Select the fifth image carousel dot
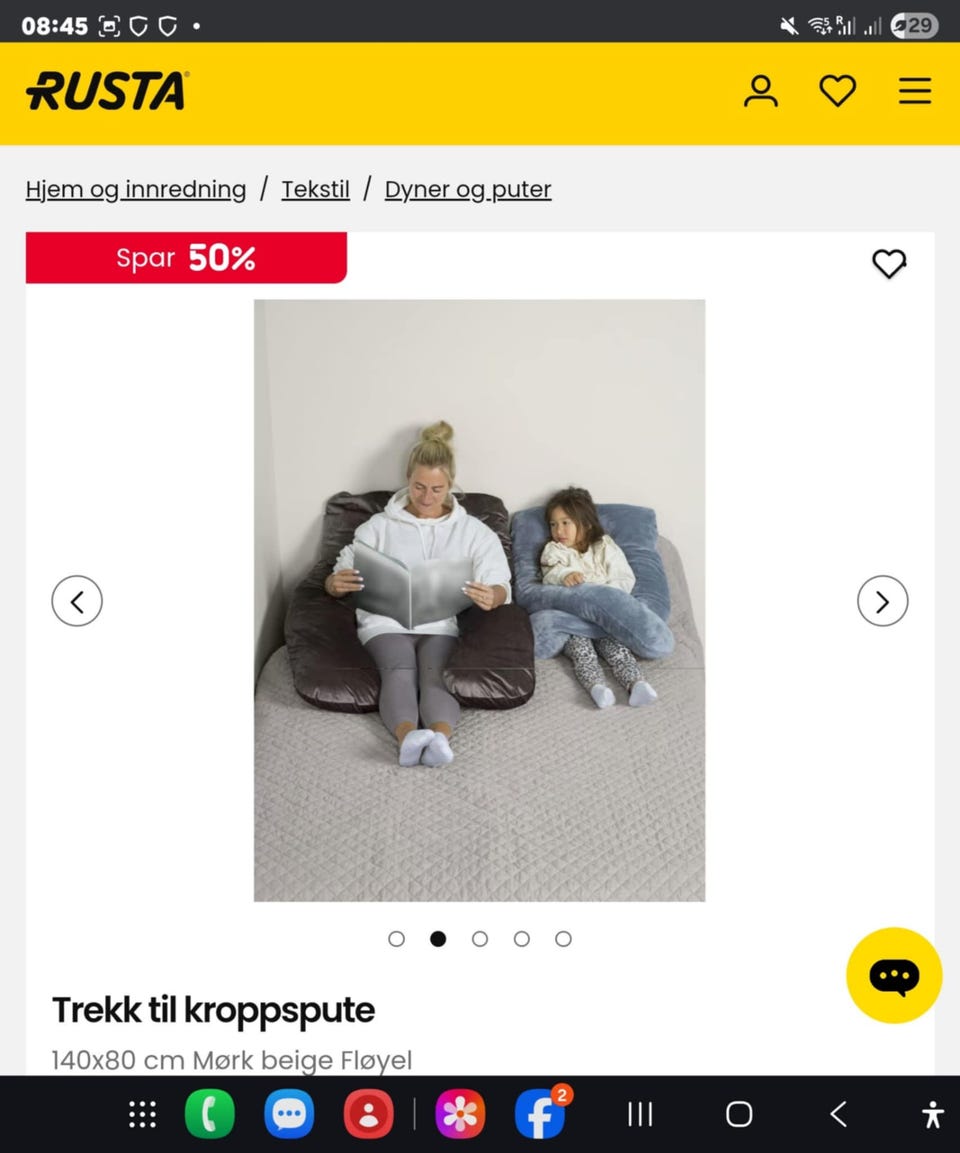960x1153 pixels. pos(563,939)
